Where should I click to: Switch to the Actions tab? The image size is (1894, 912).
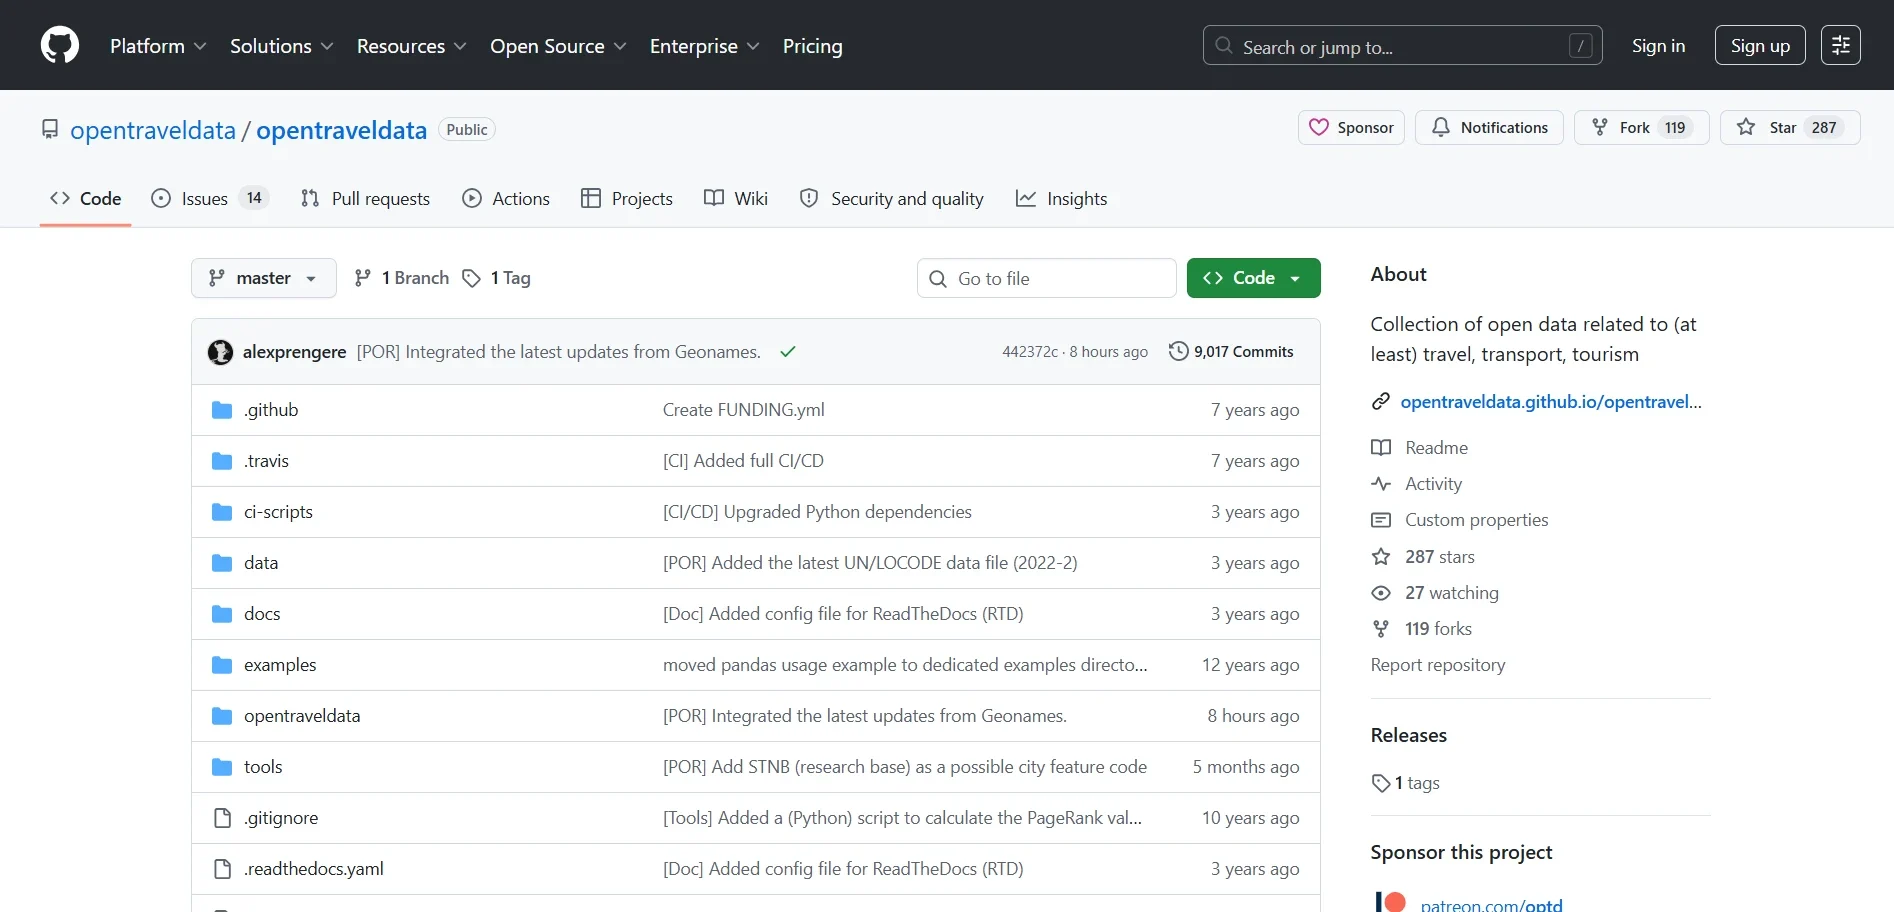(x=506, y=199)
